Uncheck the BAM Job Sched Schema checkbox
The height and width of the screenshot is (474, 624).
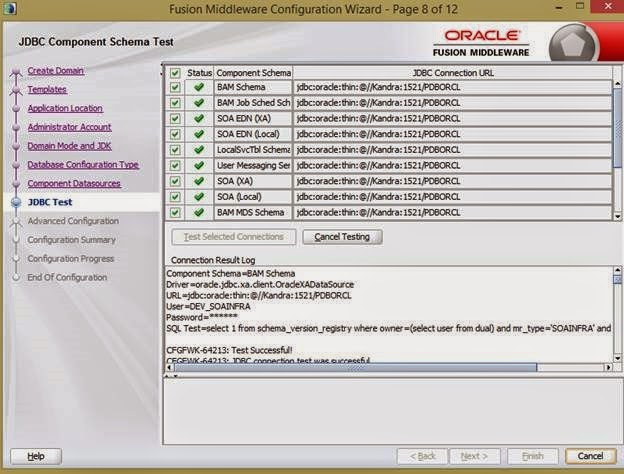[175, 103]
